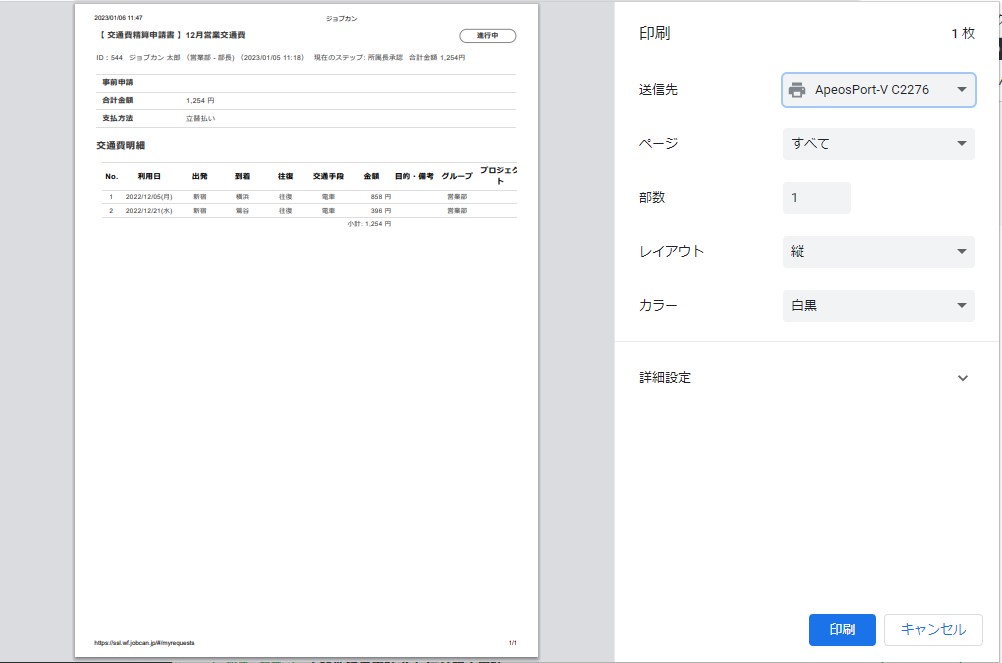Expand 詳細設定 with the chevron arrow
1002x663 pixels.
(x=962, y=378)
